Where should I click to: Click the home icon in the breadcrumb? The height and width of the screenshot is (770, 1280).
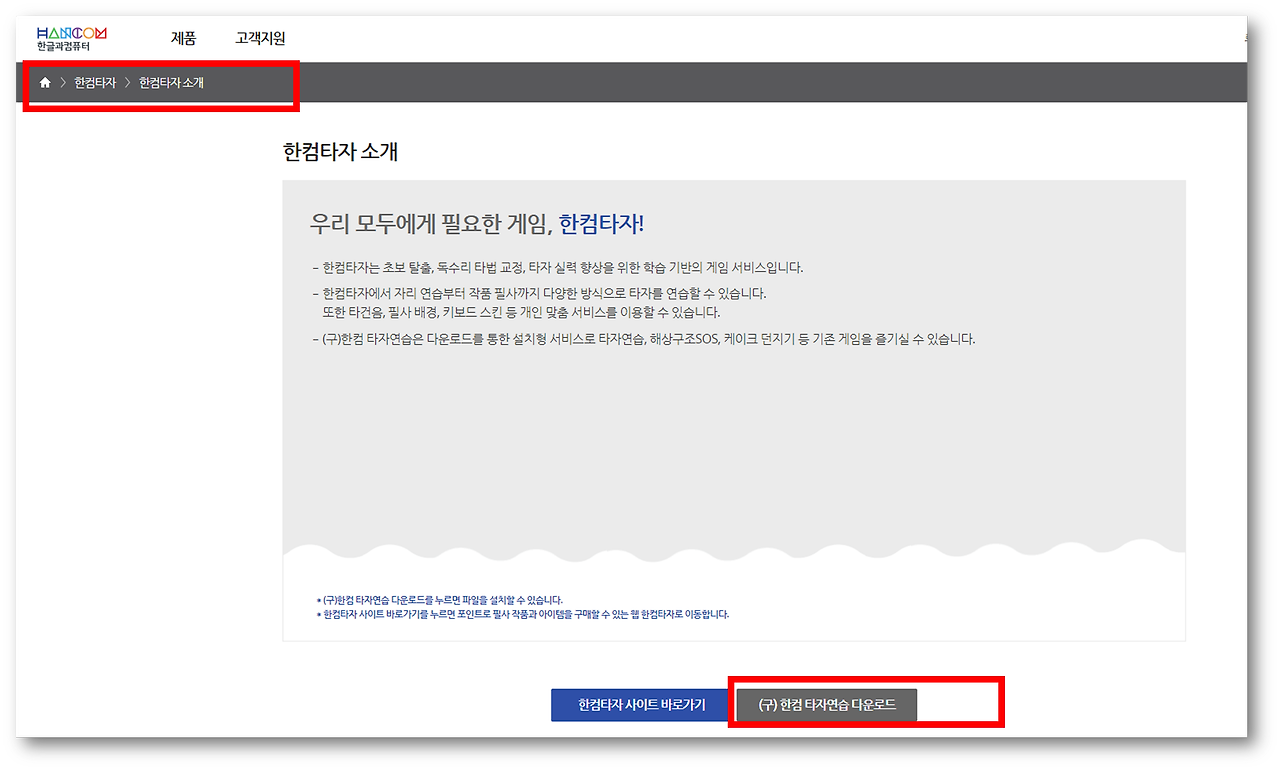point(45,83)
